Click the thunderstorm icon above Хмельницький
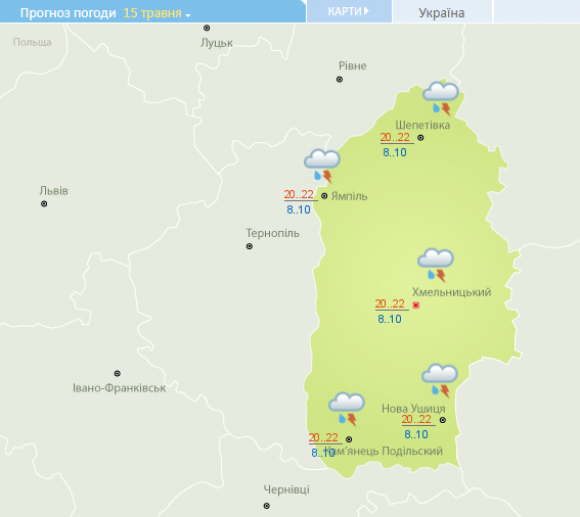The image size is (580, 517). coord(435,265)
